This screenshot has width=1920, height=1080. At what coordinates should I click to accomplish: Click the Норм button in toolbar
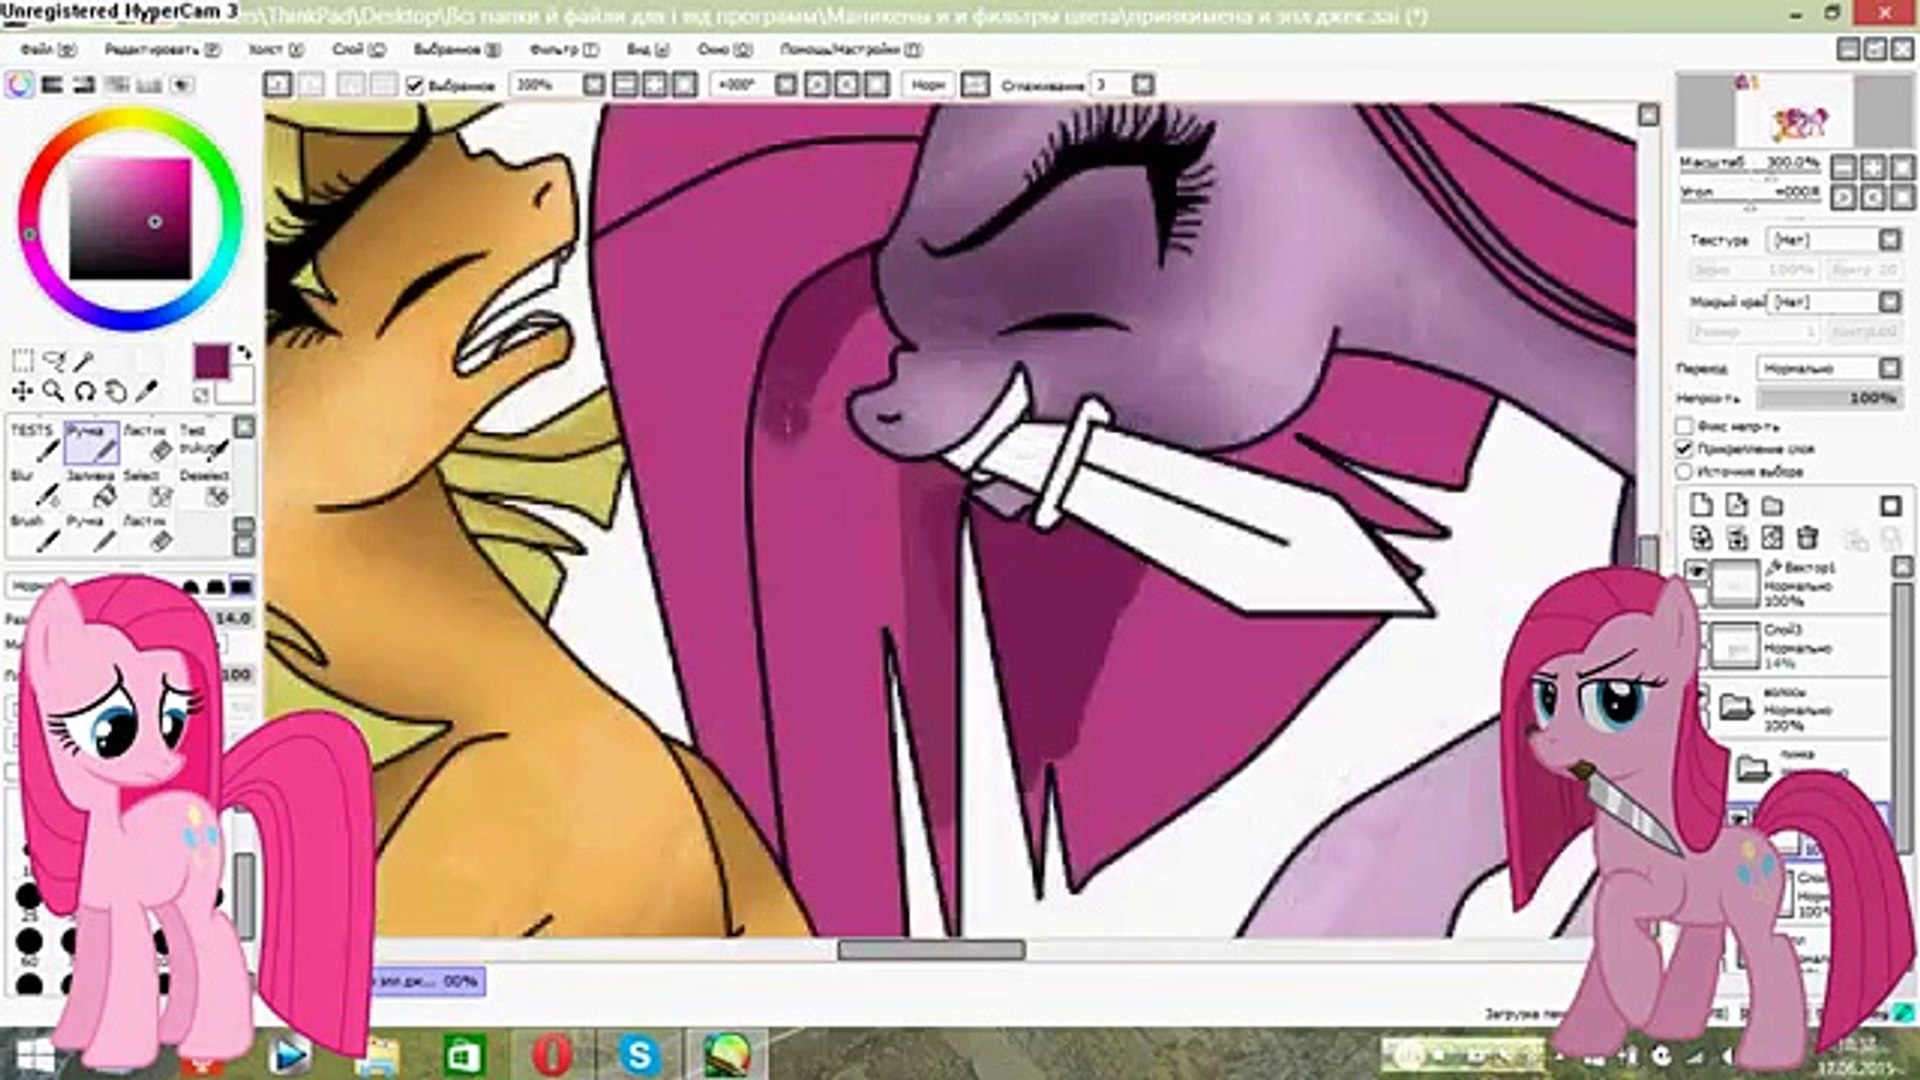tap(928, 86)
